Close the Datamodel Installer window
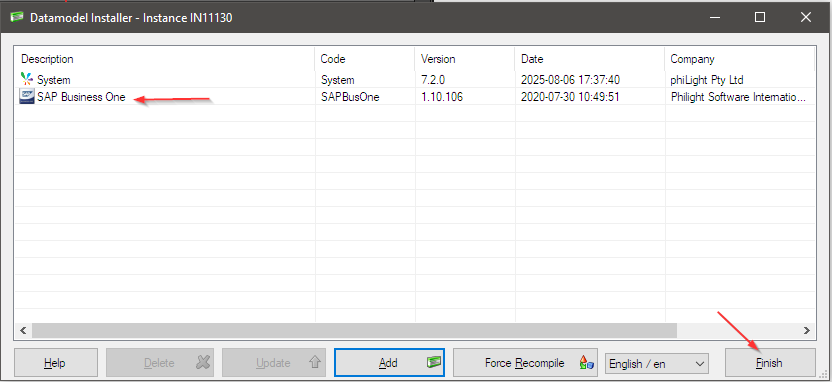This screenshot has height=382, width=832. pos(805,17)
